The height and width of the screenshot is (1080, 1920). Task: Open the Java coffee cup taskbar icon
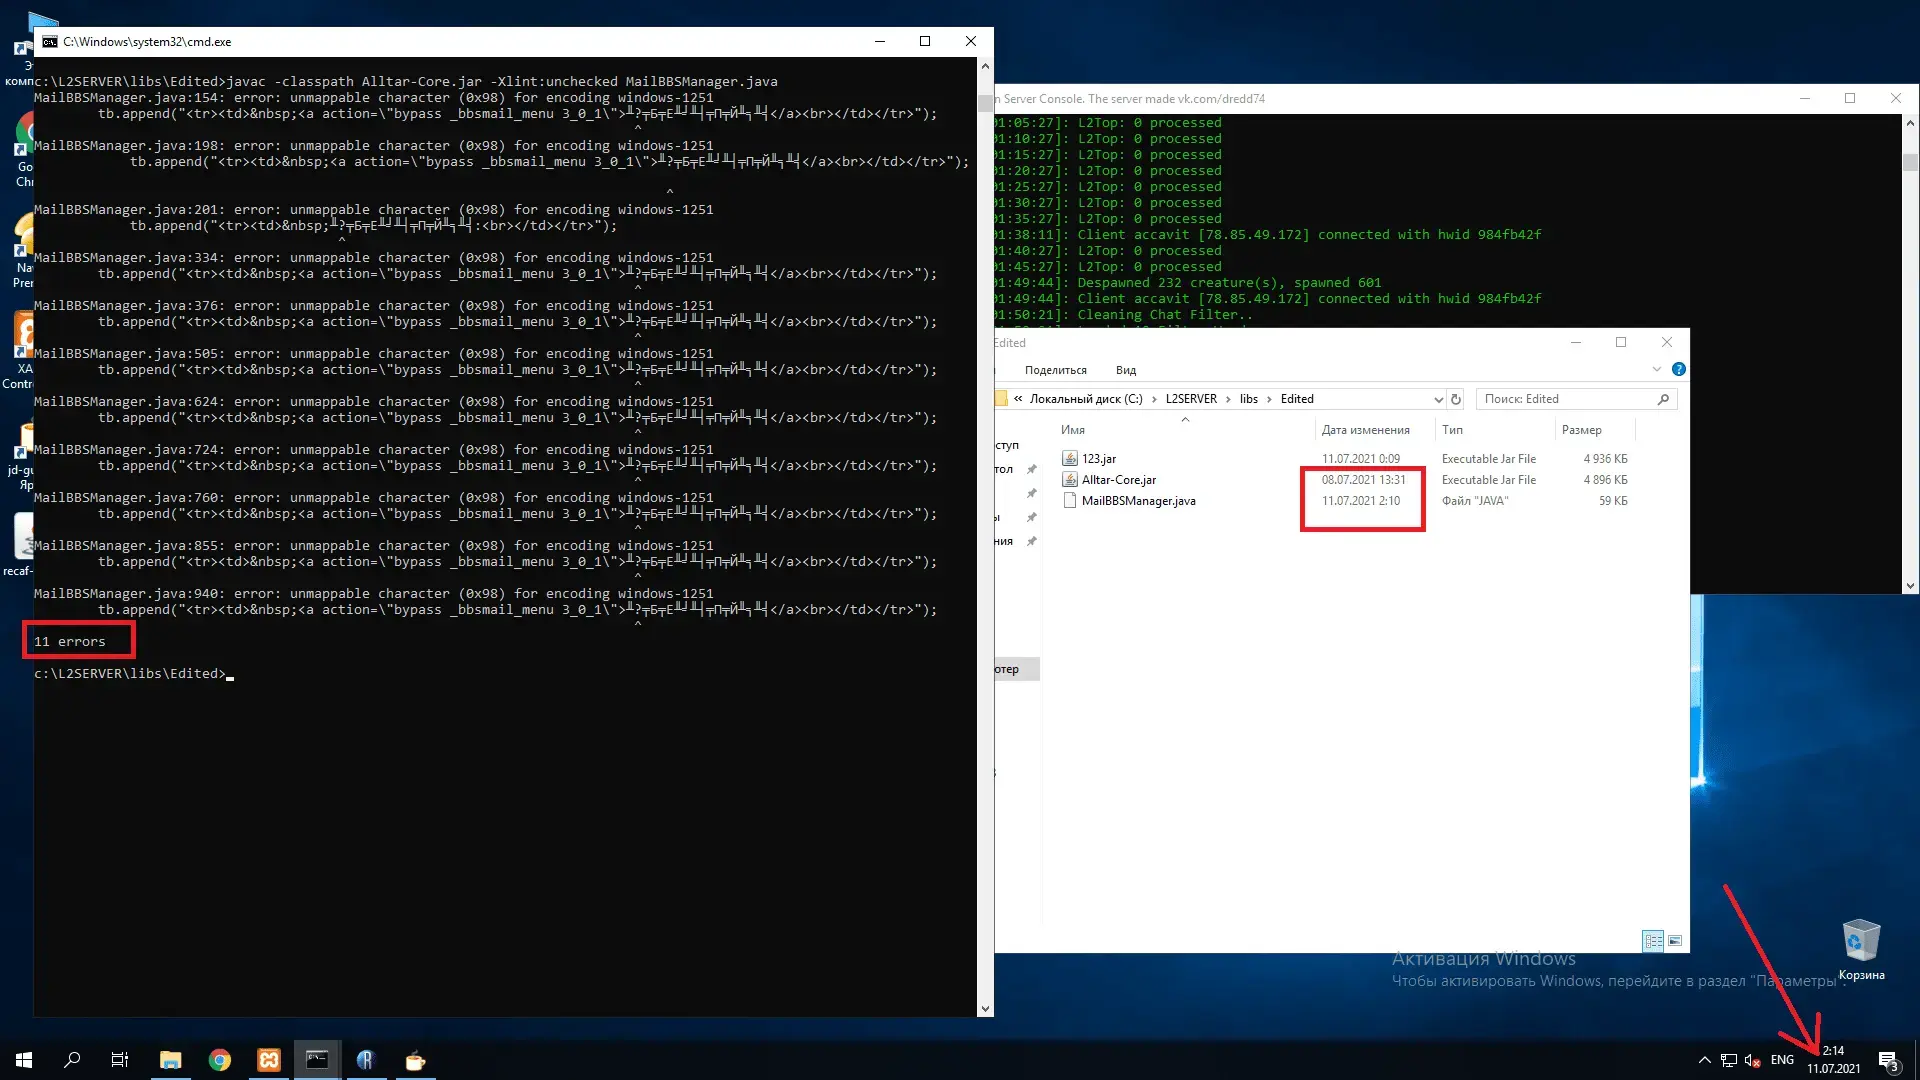pos(415,1060)
